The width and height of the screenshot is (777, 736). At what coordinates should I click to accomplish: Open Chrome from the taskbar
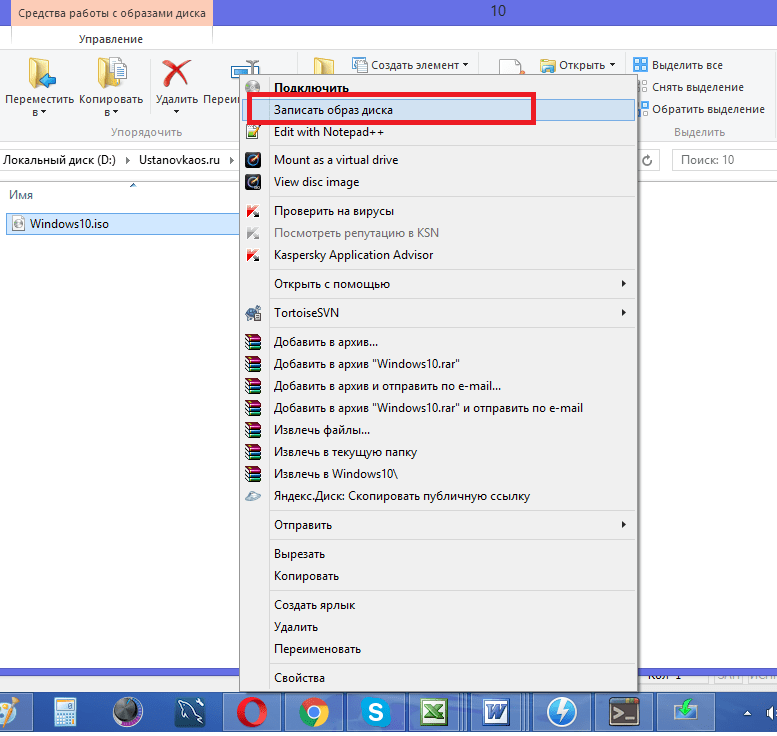point(314,712)
